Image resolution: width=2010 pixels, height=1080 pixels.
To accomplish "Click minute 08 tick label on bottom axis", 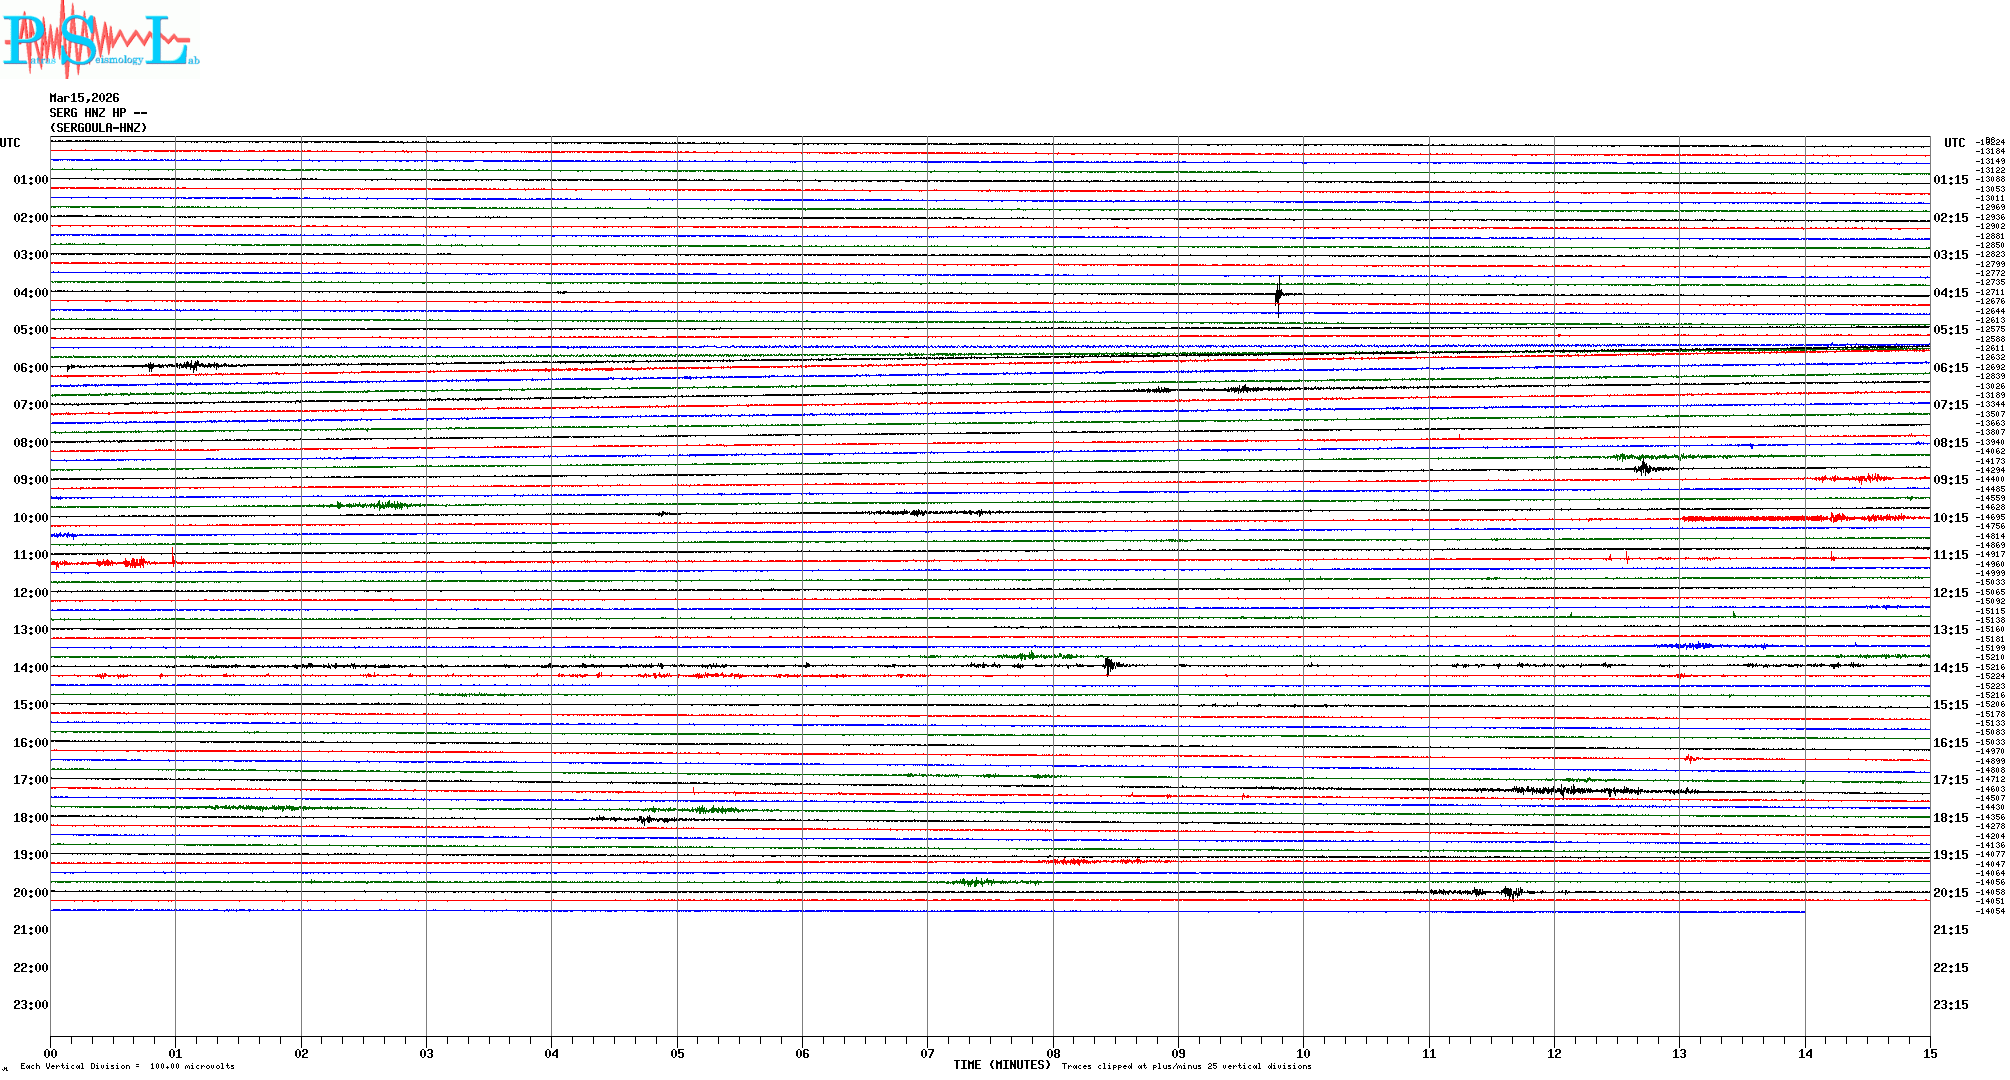I will [x=1053, y=1053].
